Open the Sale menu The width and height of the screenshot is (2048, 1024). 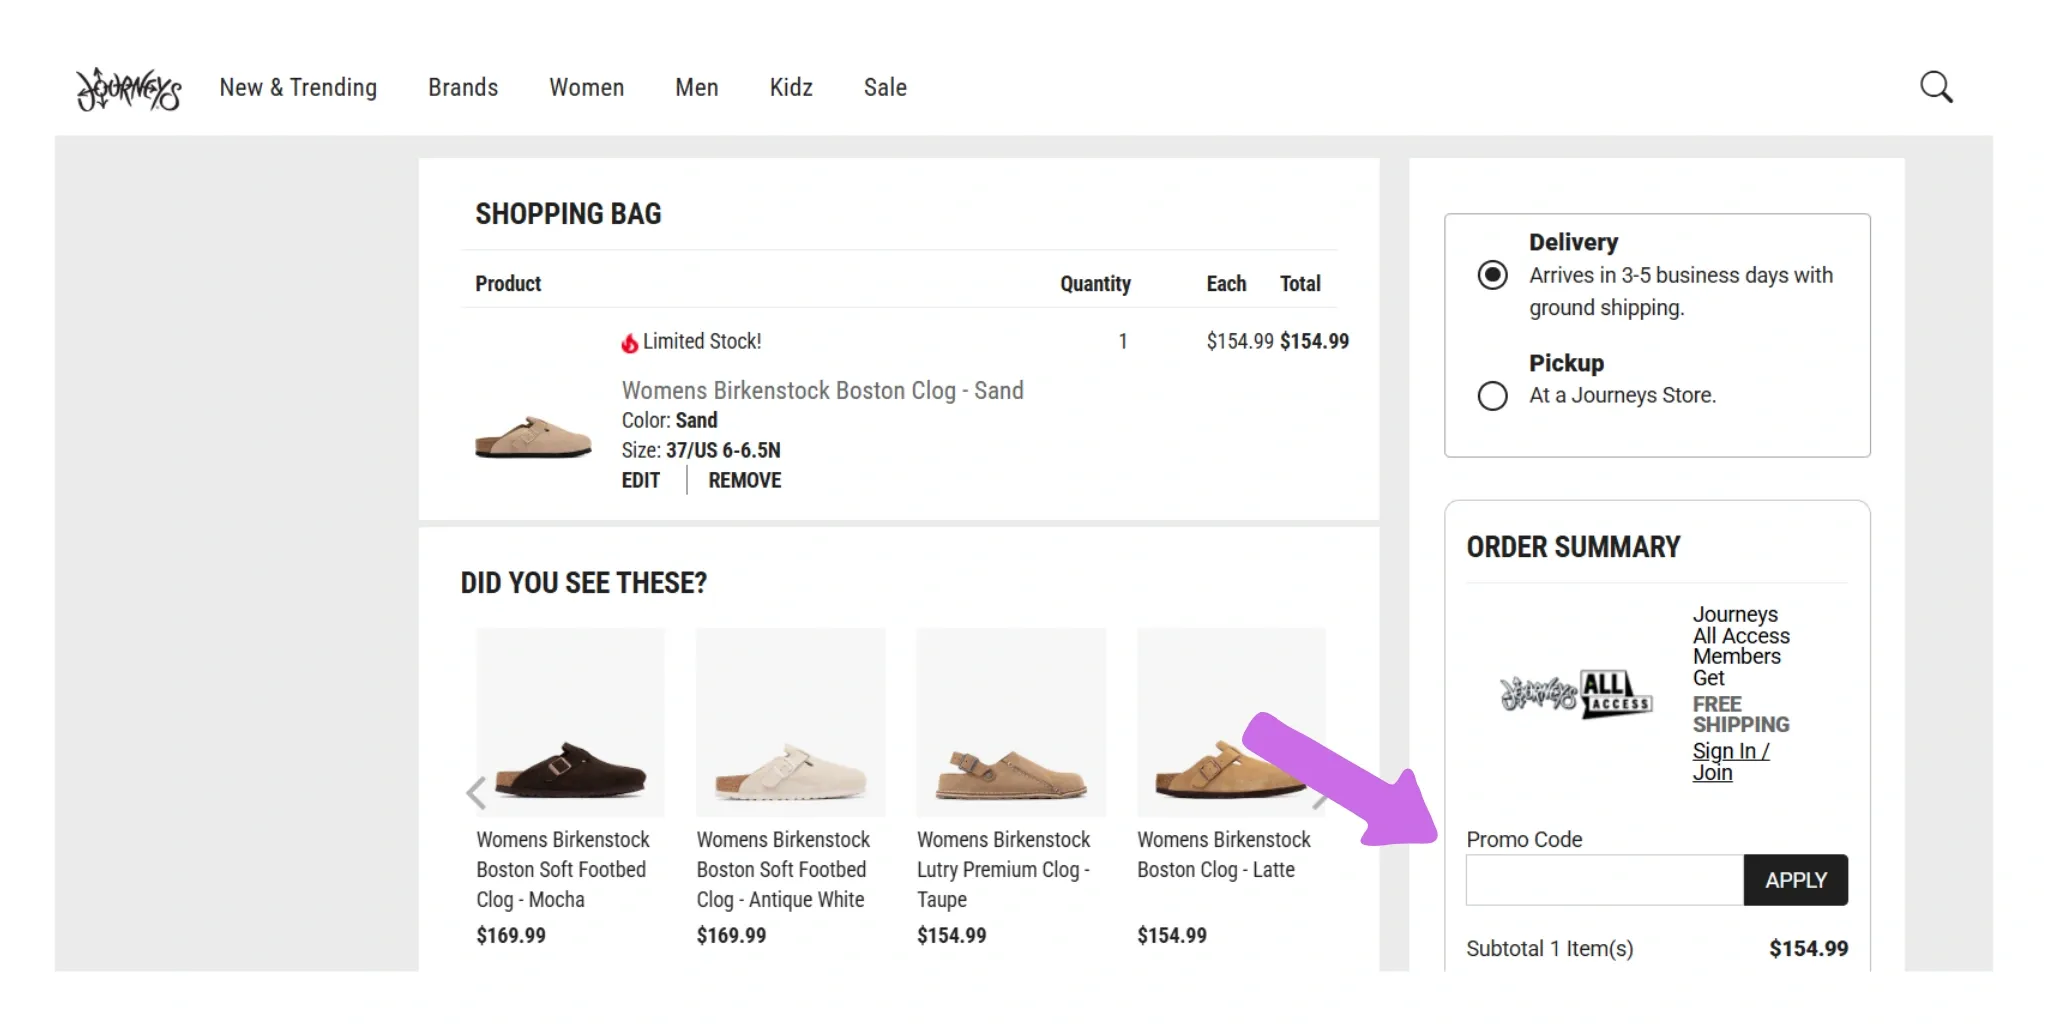click(x=884, y=88)
